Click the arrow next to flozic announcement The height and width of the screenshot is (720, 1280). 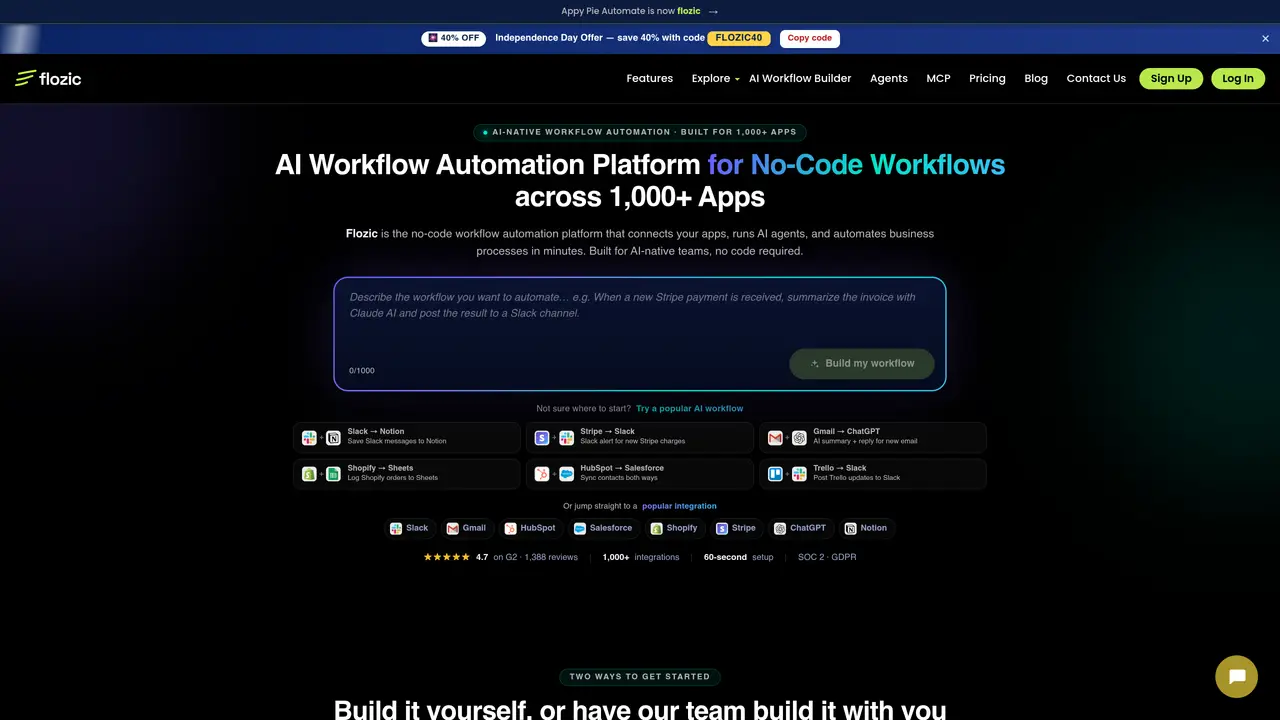tap(713, 11)
